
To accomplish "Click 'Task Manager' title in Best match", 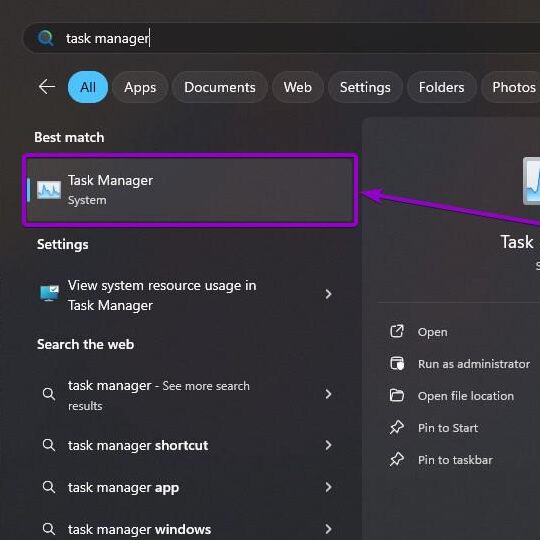I will [111, 180].
